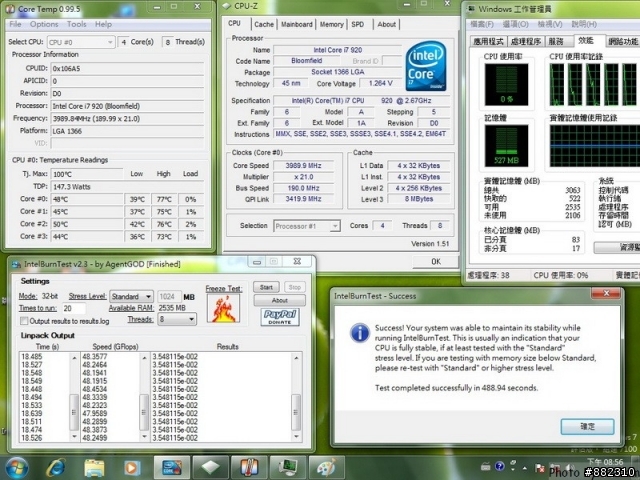Open the Threads dropdown in IntelBurnTest
Screen dimensions: 640x480
pos(177,319)
